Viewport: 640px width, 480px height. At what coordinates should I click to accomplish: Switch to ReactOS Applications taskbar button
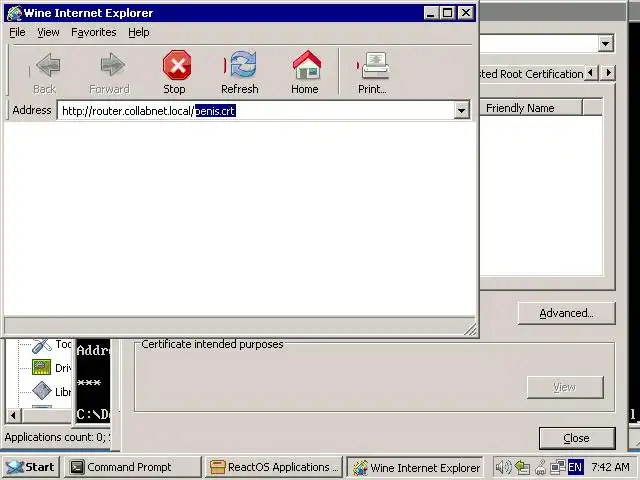coord(273,467)
